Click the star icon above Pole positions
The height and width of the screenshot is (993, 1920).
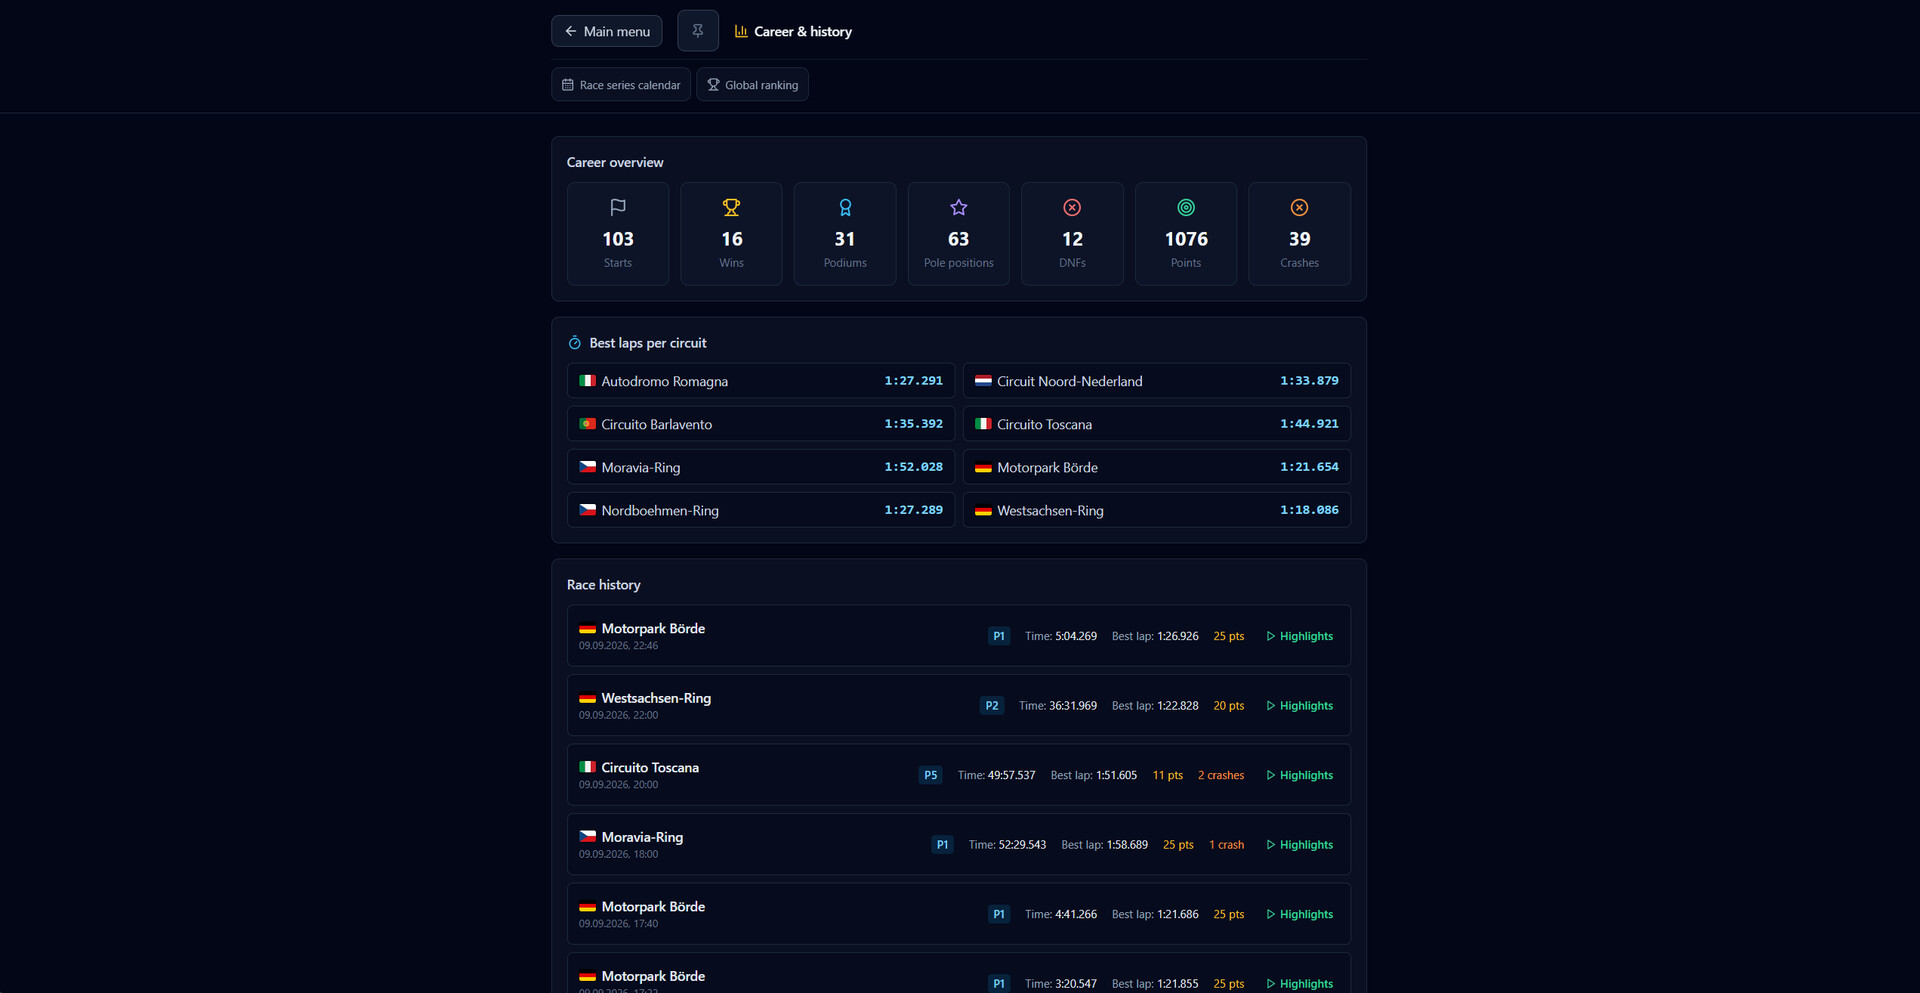tap(959, 207)
